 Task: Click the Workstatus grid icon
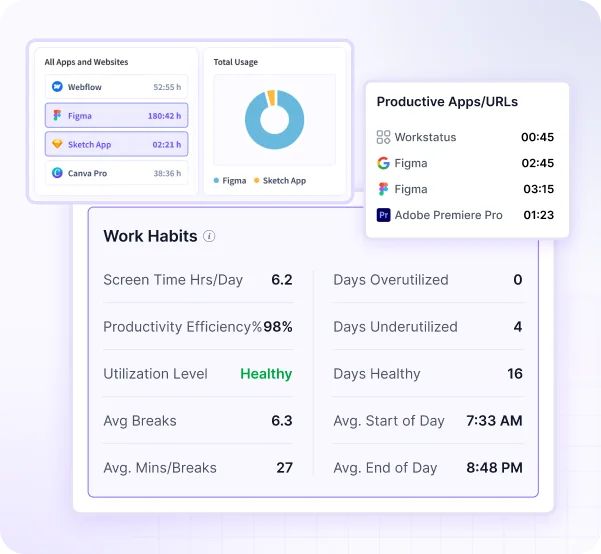(x=383, y=137)
